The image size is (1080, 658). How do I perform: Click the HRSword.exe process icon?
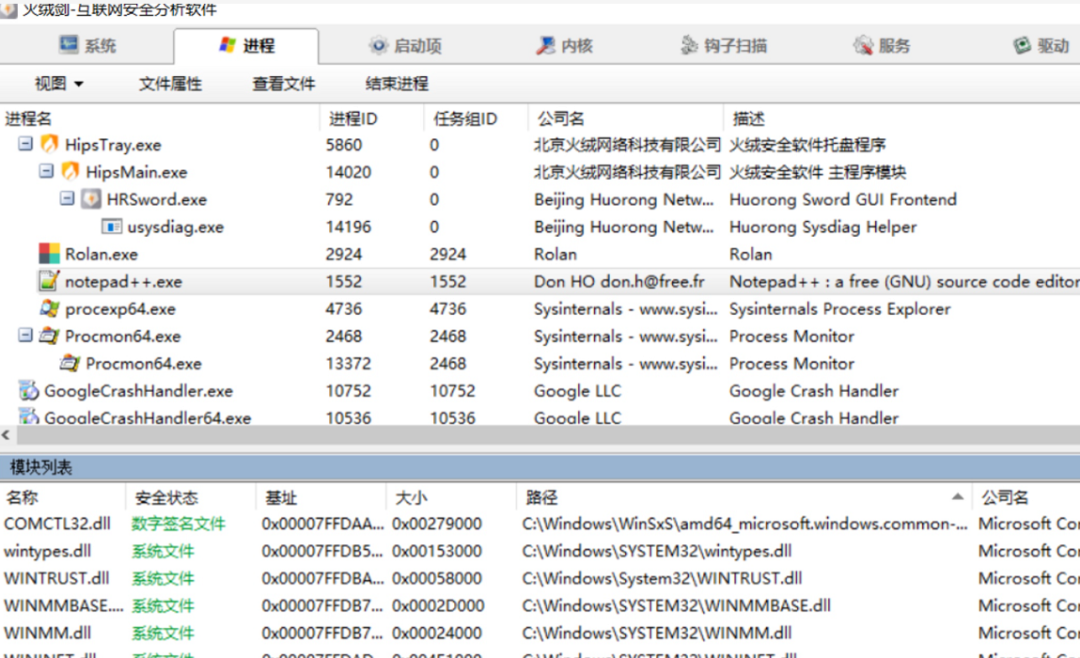pyautogui.click(x=91, y=199)
